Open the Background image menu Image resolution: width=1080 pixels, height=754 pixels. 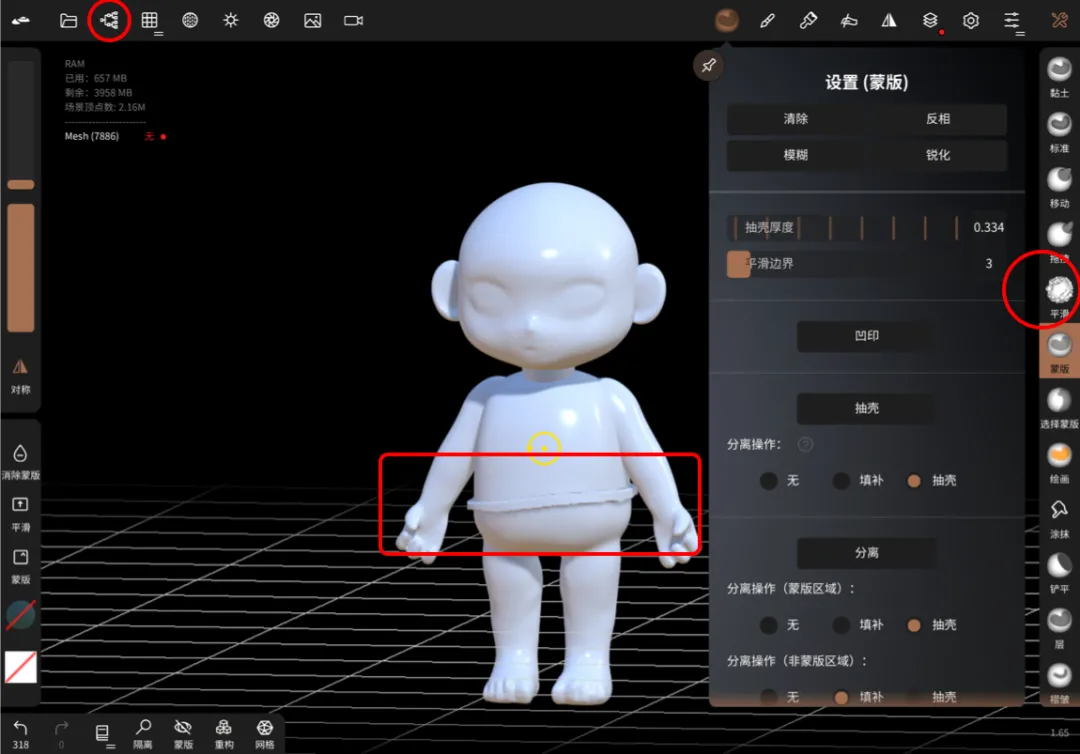click(313, 21)
